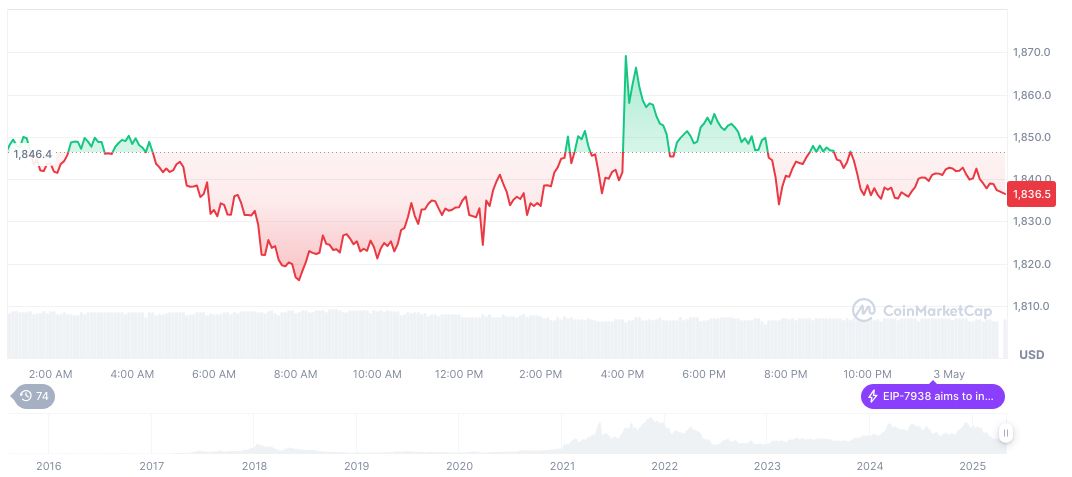Viewport: 1072px width, 477px height.
Task: Open the EIP-7938 news event pill
Action: (932, 396)
